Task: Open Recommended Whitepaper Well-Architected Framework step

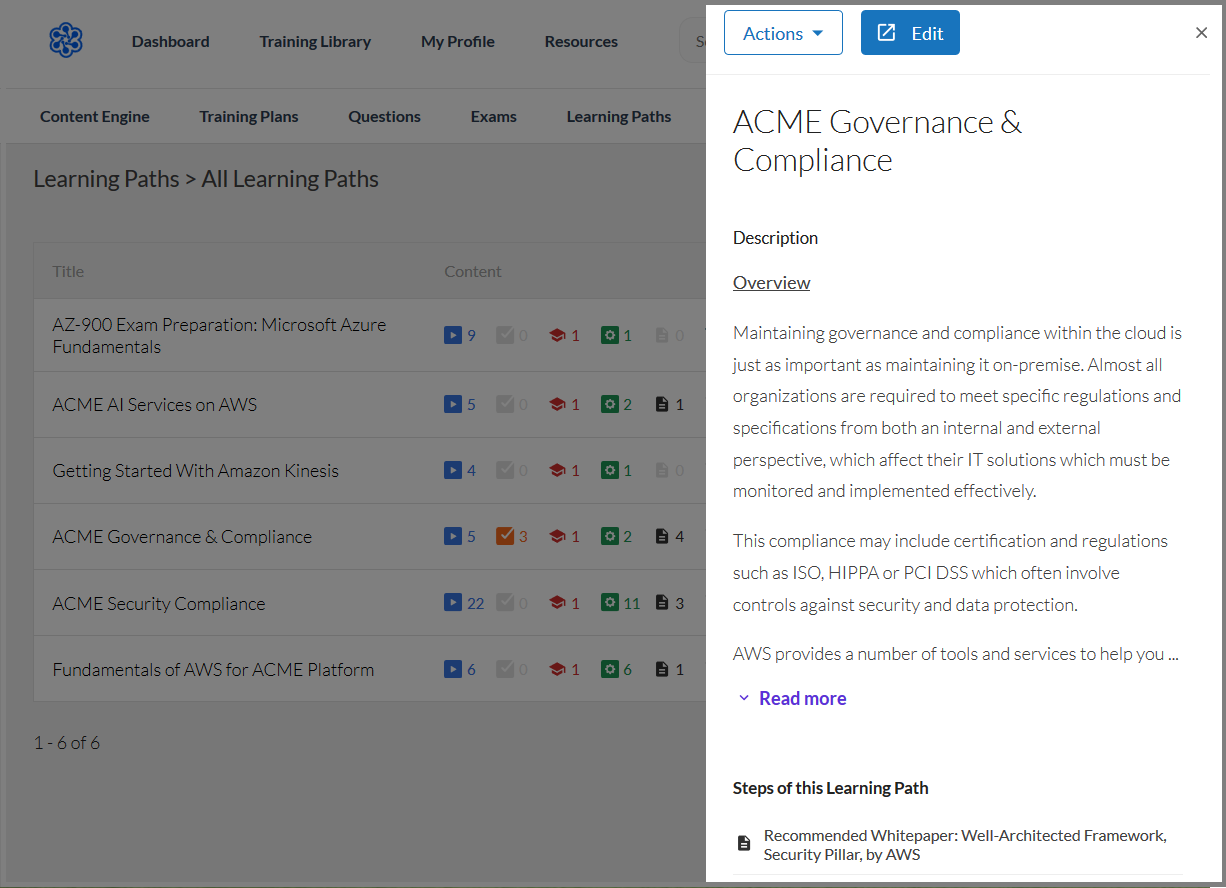Action: [x=965, y=845]
